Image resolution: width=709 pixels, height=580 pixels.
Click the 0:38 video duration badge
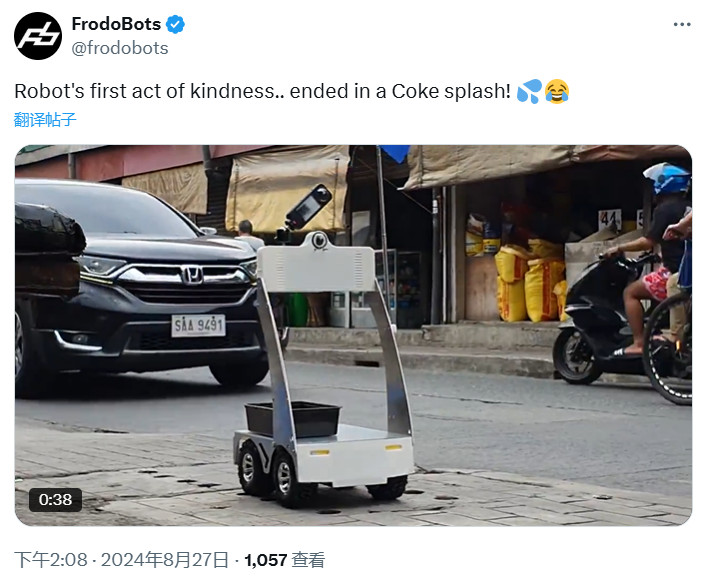pyautogui.click(x=55, y=499)
